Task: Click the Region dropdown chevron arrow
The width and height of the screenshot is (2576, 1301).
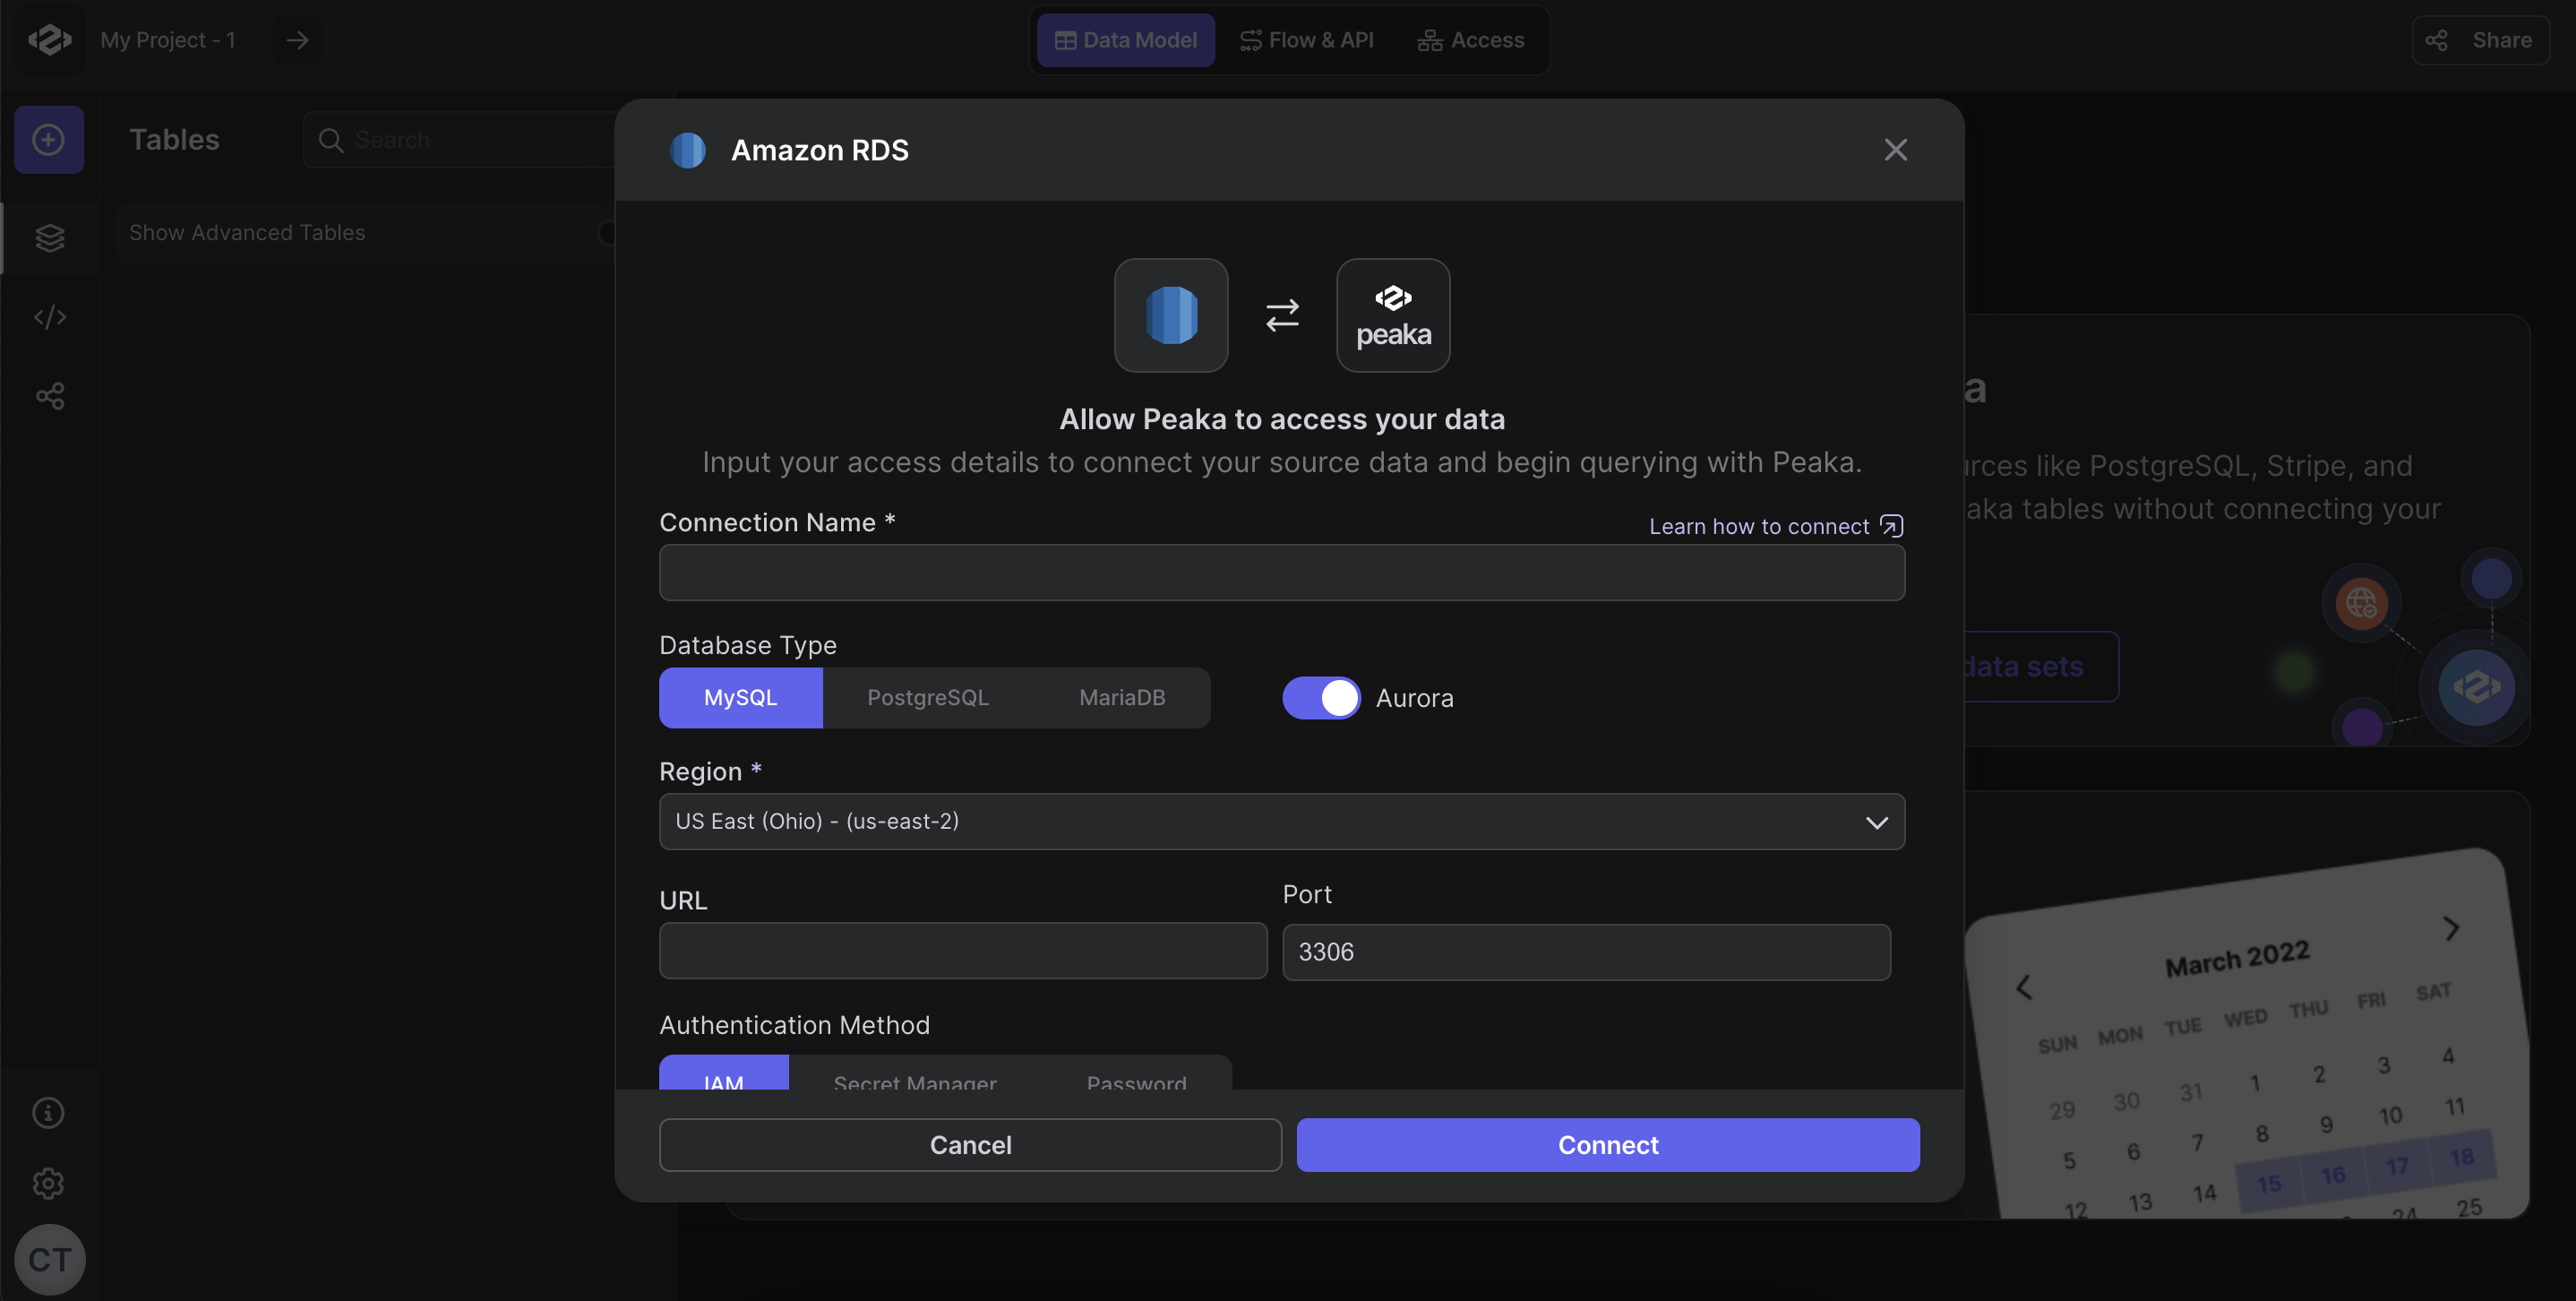Action: pyautogui.click(x=1876, y=822)
